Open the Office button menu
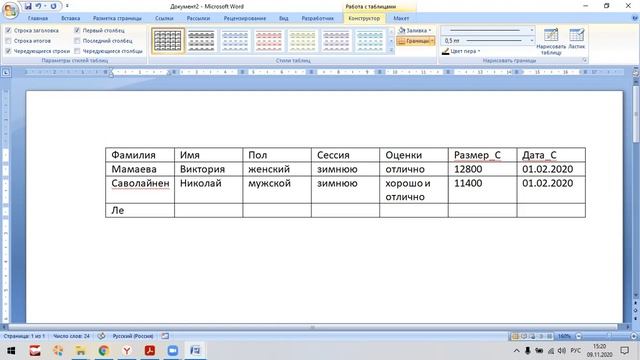640x360 pixels. click(10, 10)
